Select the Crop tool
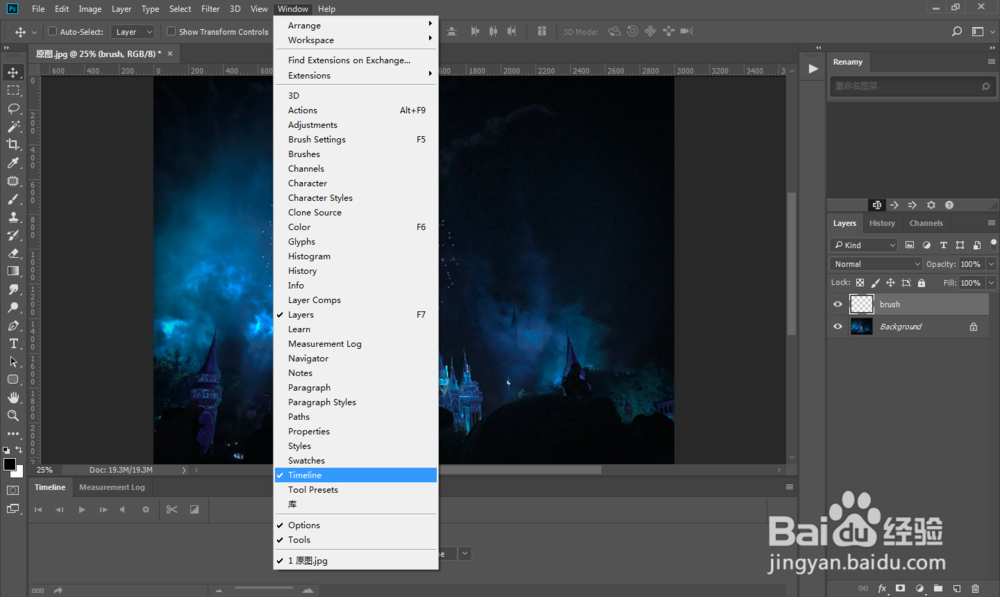 coord(13,145)
